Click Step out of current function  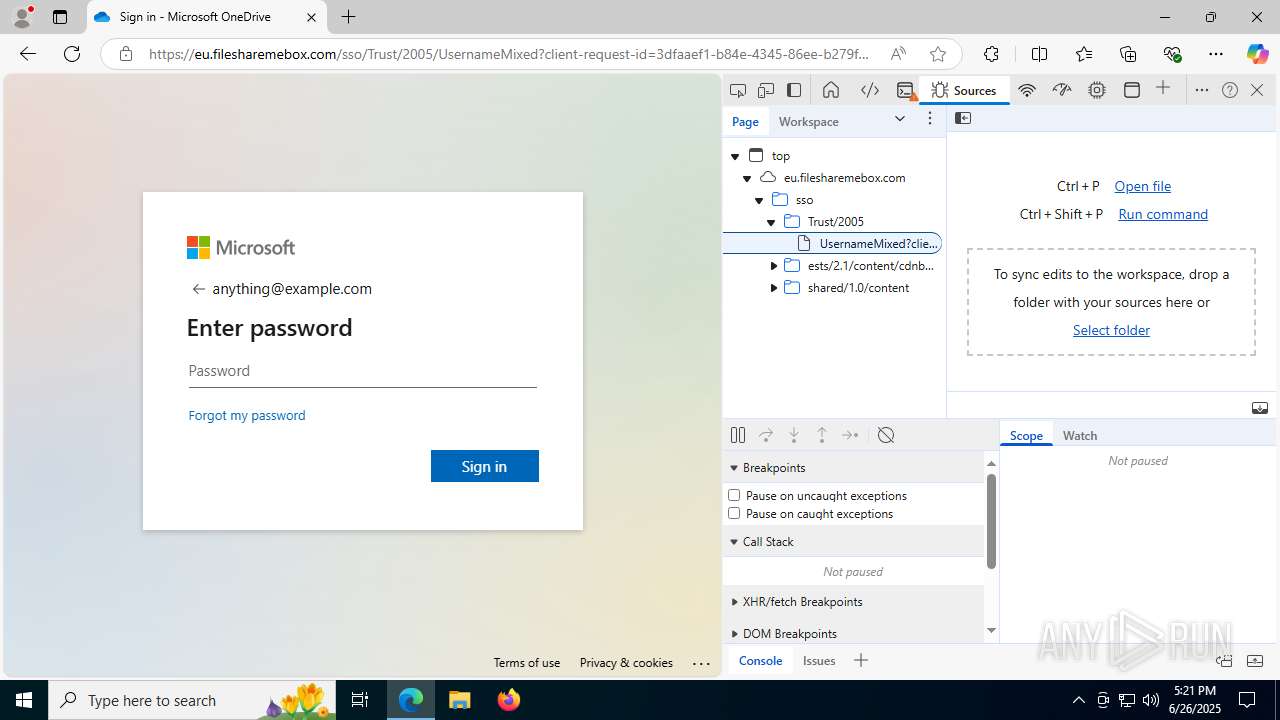tap(822, 435)
